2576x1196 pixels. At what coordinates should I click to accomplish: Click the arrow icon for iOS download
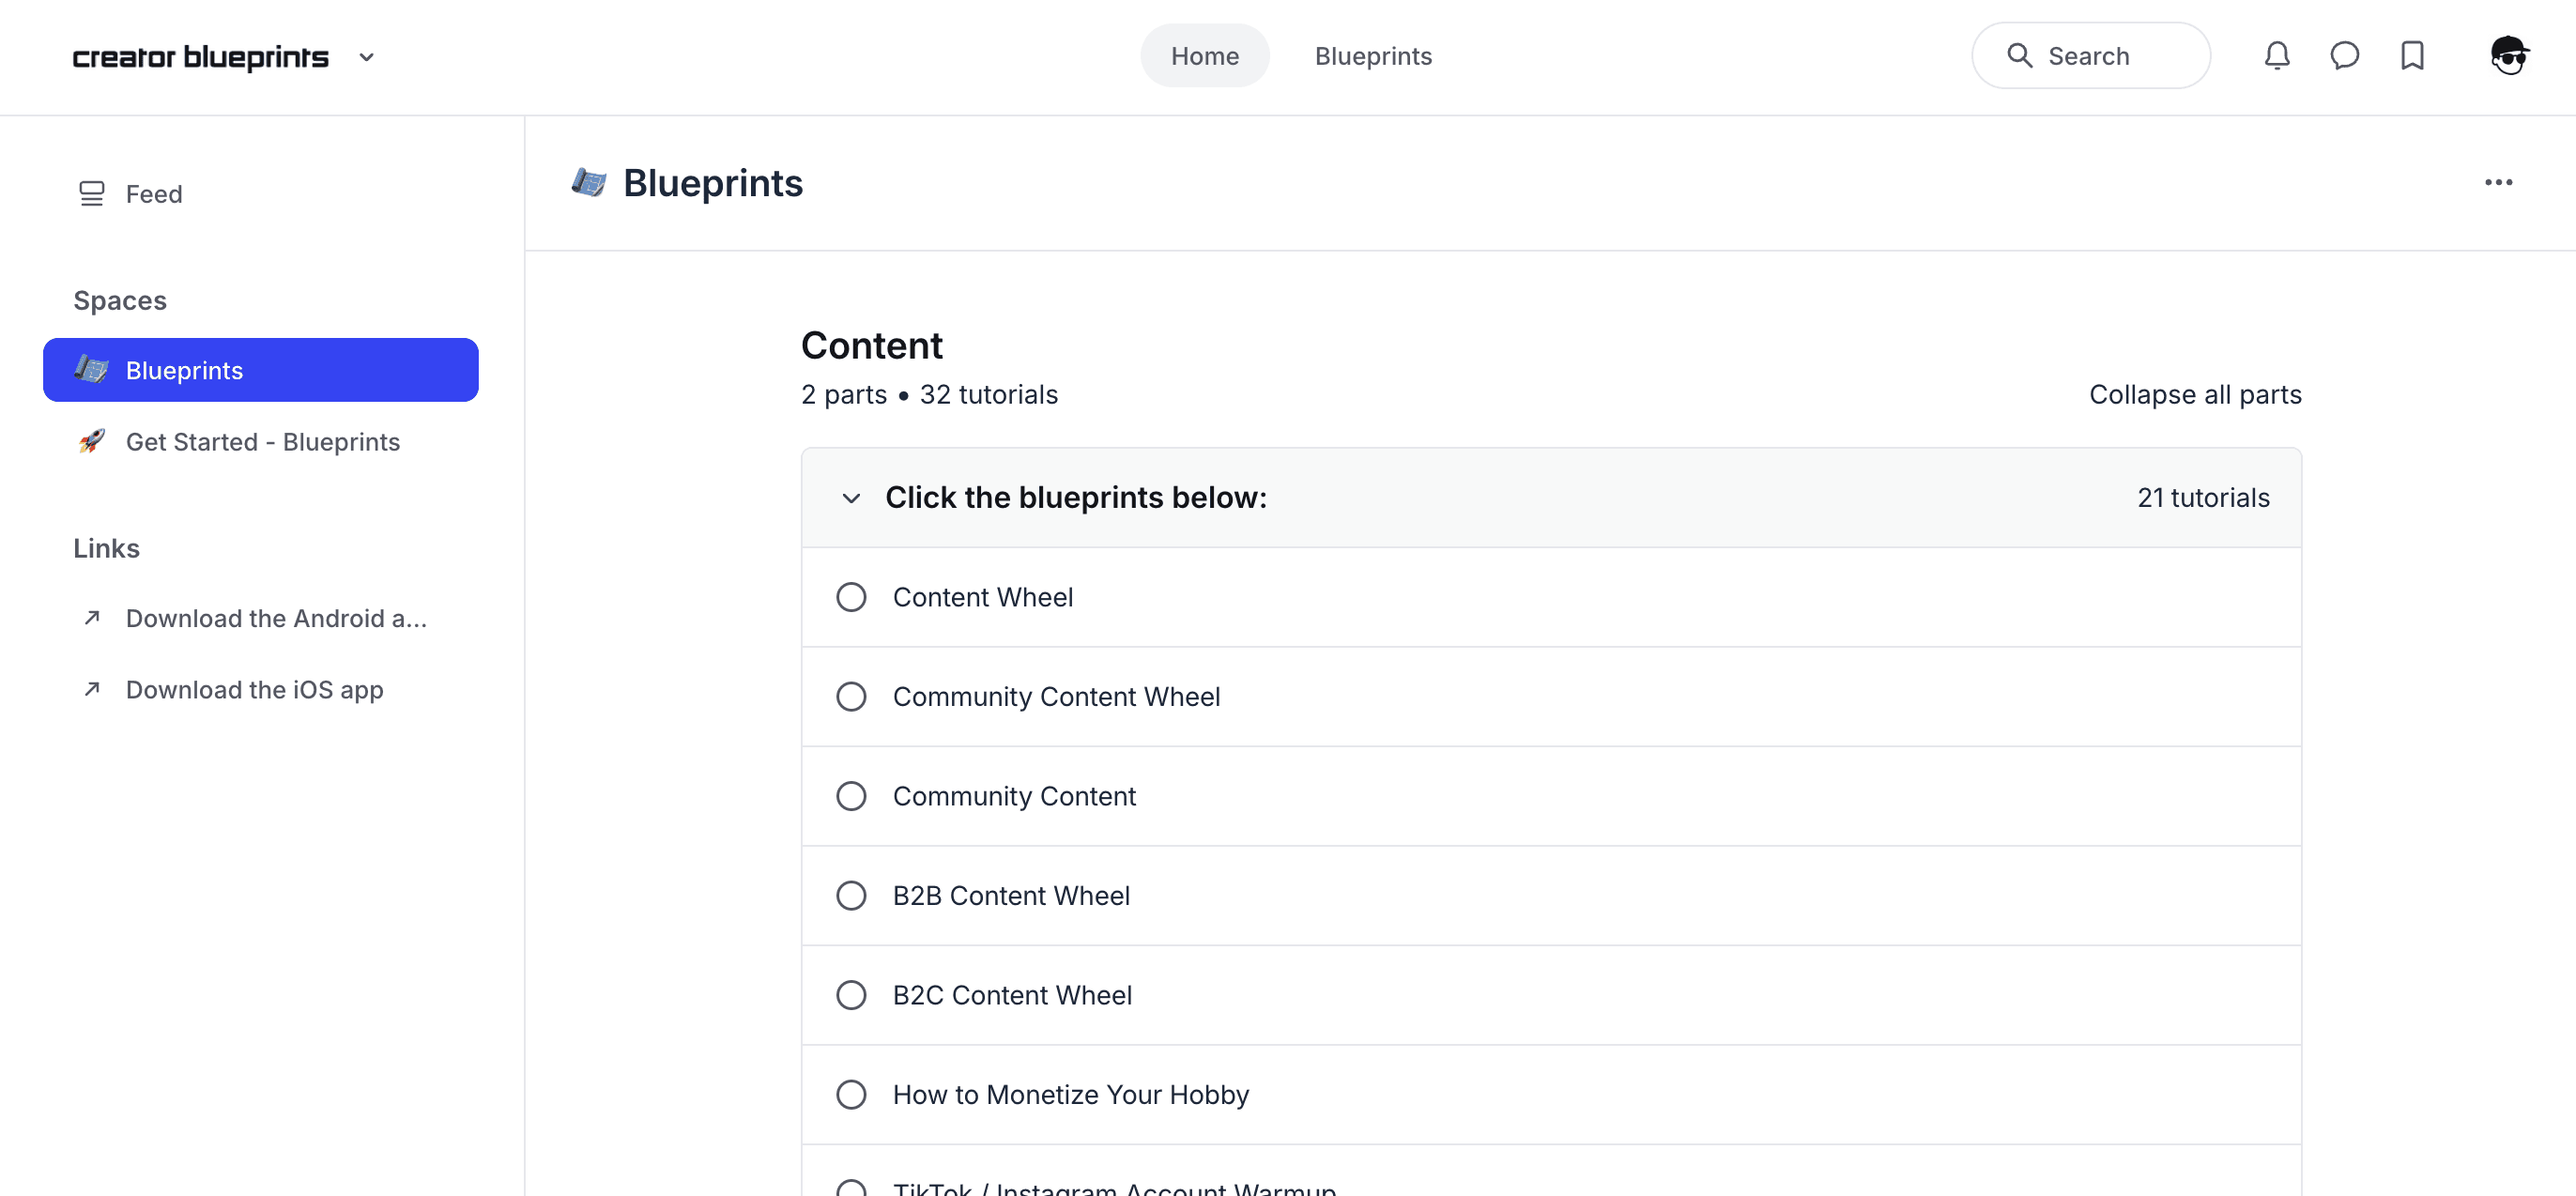click(92, 689)
